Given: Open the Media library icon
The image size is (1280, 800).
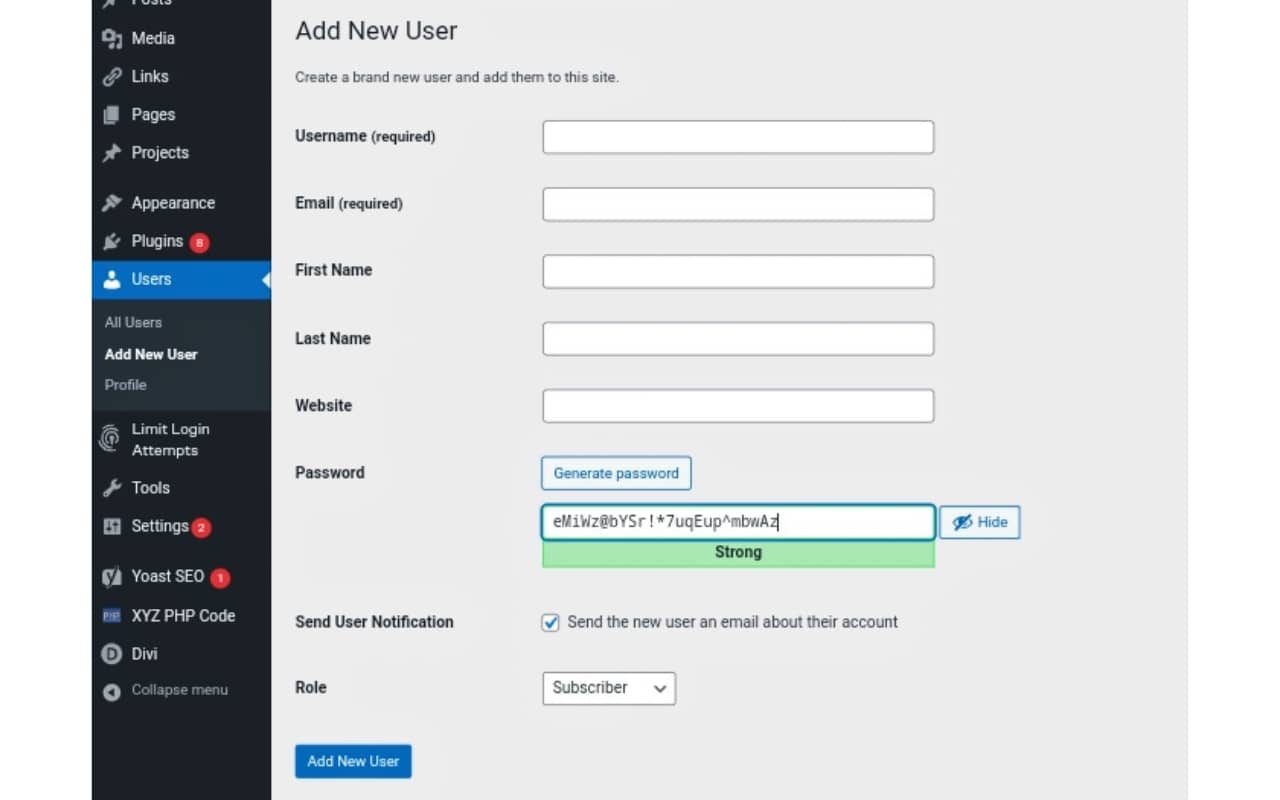Looking at the screenshot, I should pyautogui.click(x=110, y=38).
